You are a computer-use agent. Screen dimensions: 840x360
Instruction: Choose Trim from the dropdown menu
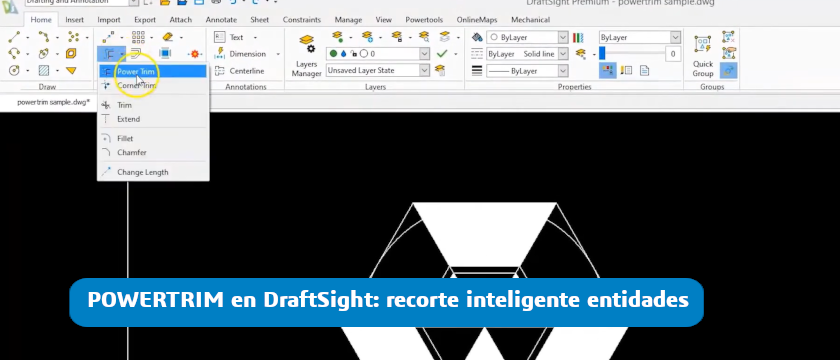pyautogui.click(x=153, y=105)
